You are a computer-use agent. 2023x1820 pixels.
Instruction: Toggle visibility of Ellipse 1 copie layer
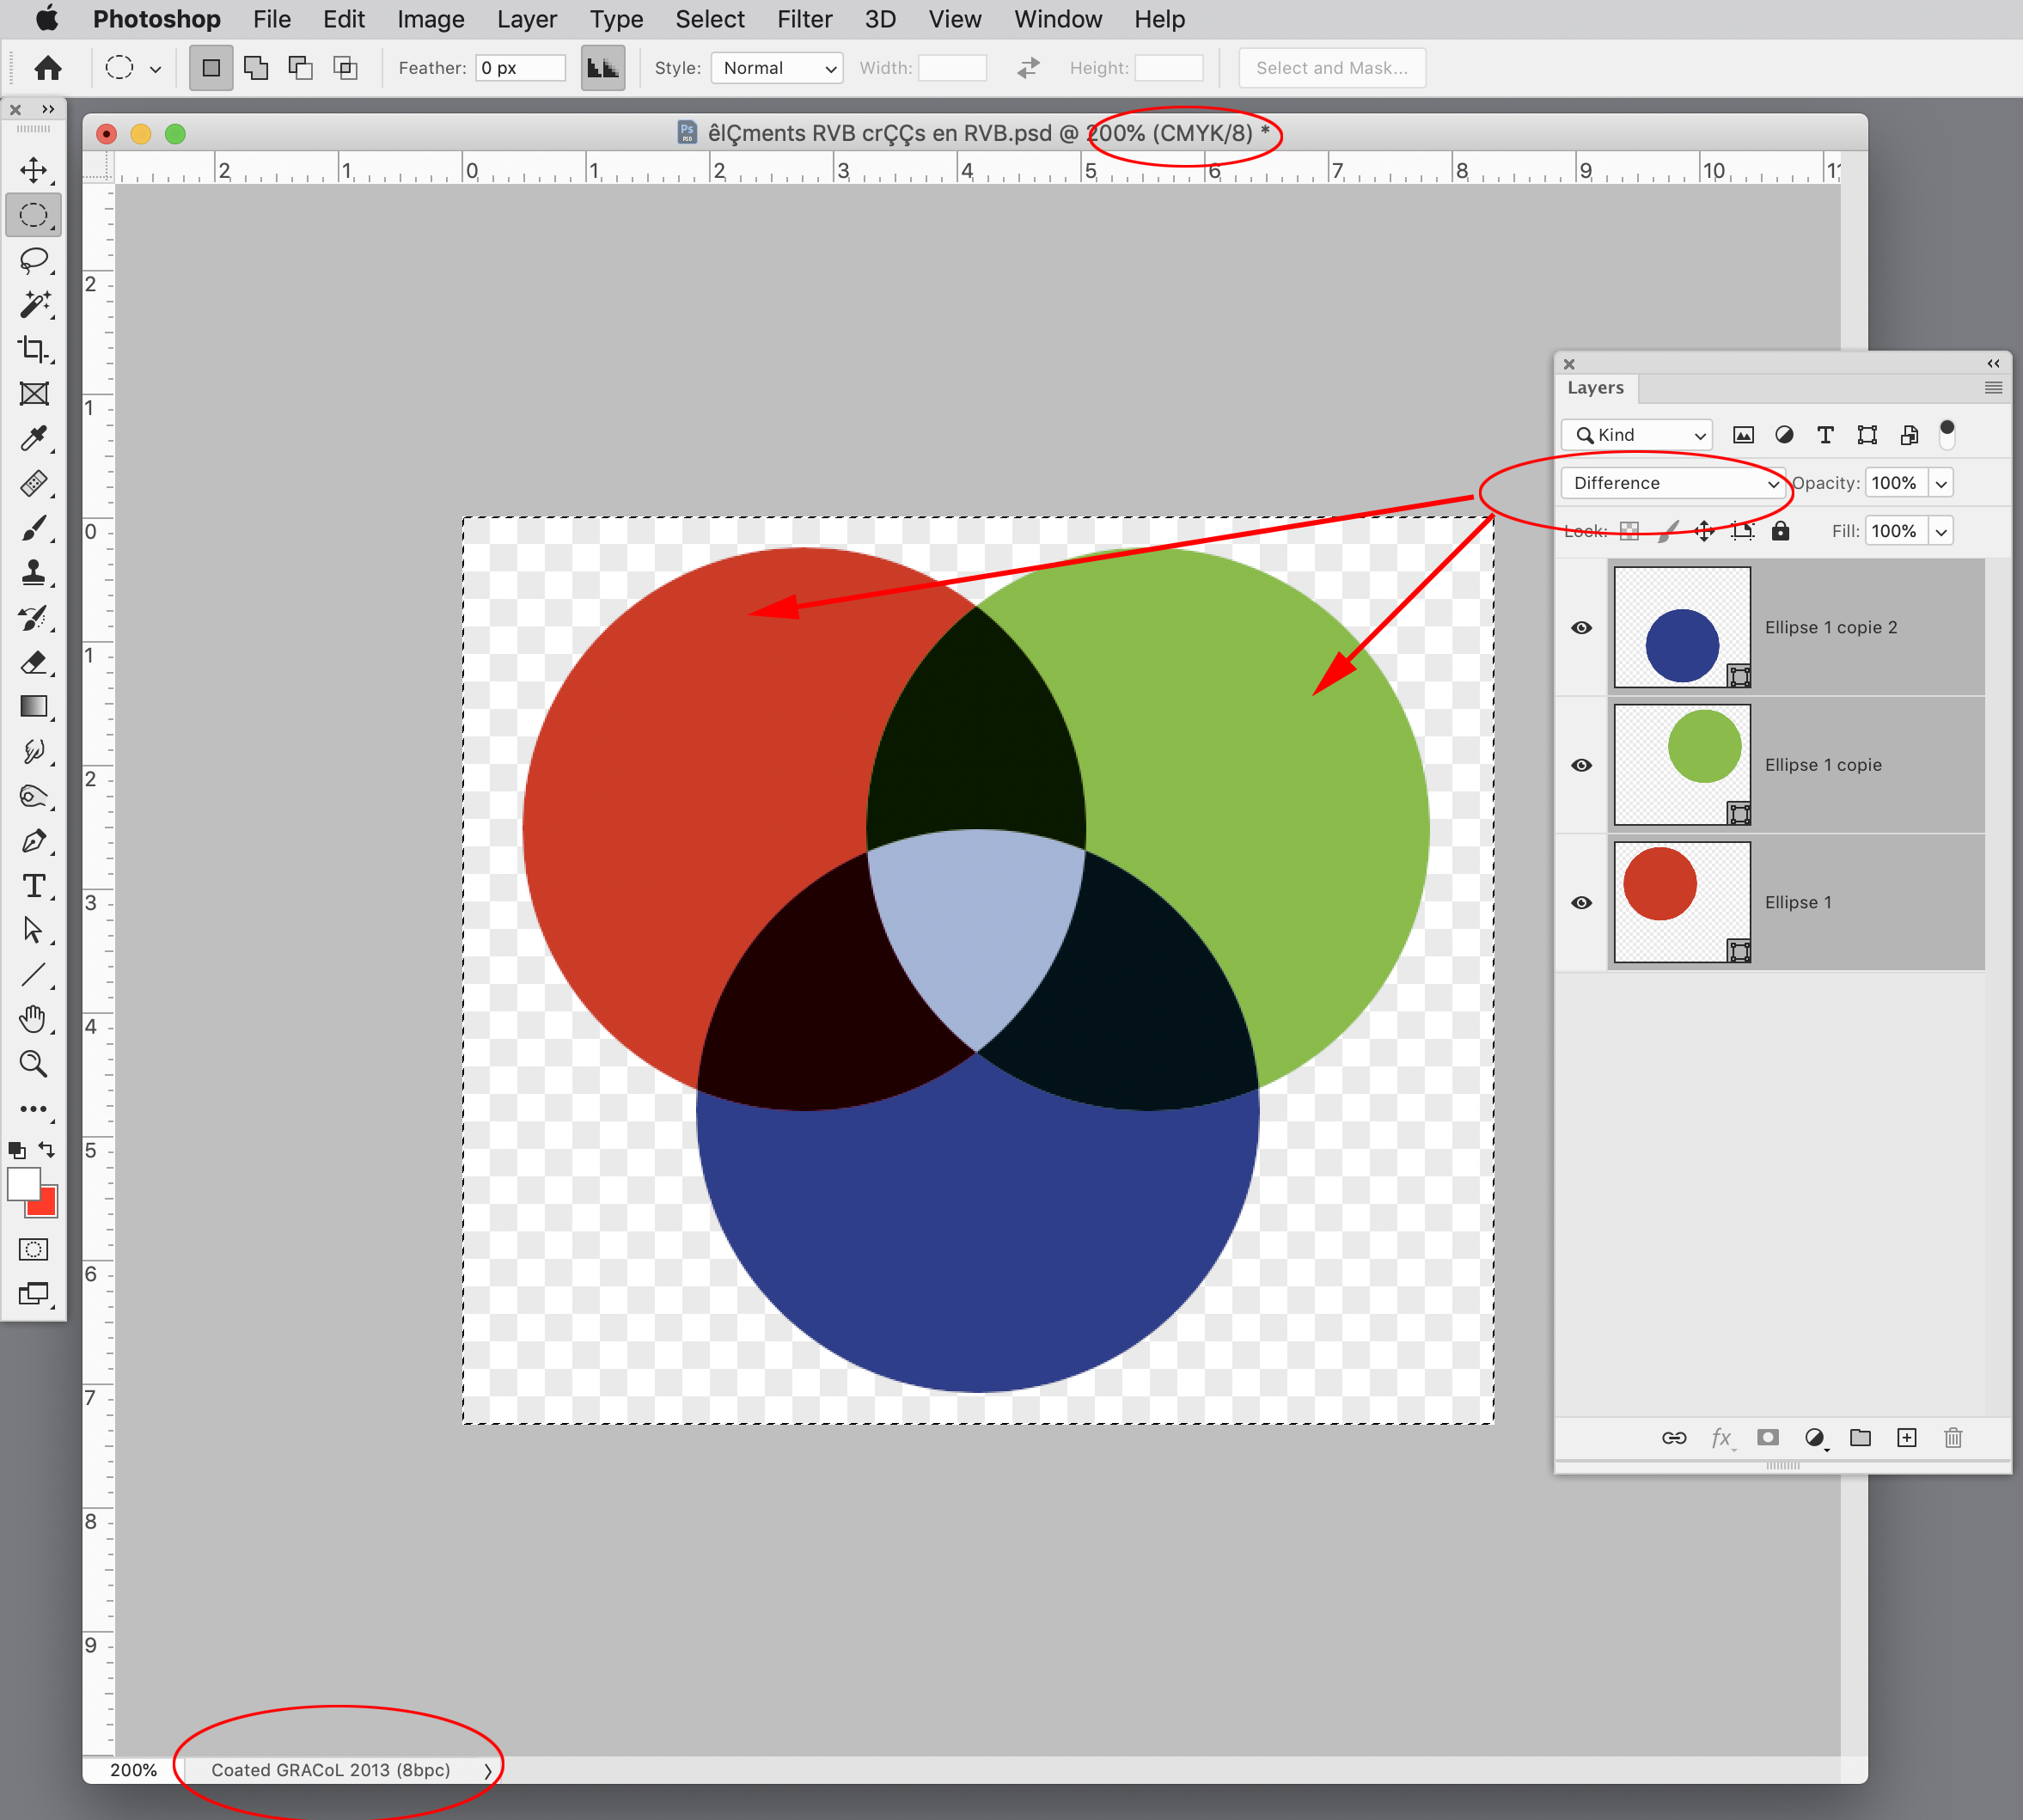pos(1581,764)
